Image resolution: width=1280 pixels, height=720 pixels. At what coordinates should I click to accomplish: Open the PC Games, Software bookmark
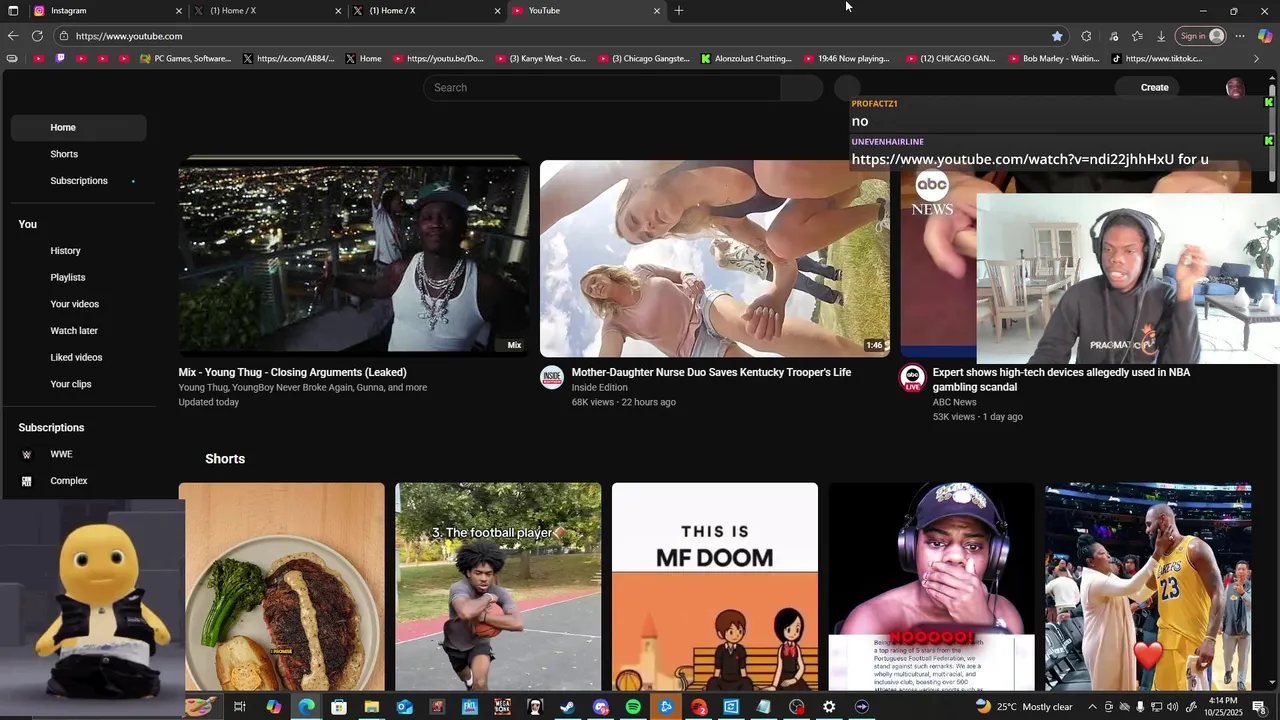186,59
